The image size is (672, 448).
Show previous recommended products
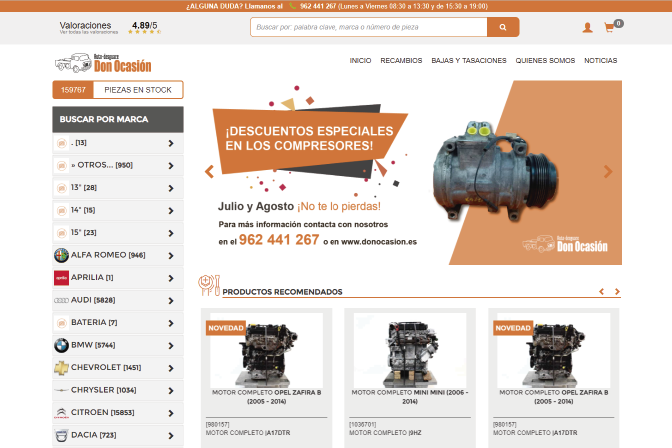tap(601, 292)
